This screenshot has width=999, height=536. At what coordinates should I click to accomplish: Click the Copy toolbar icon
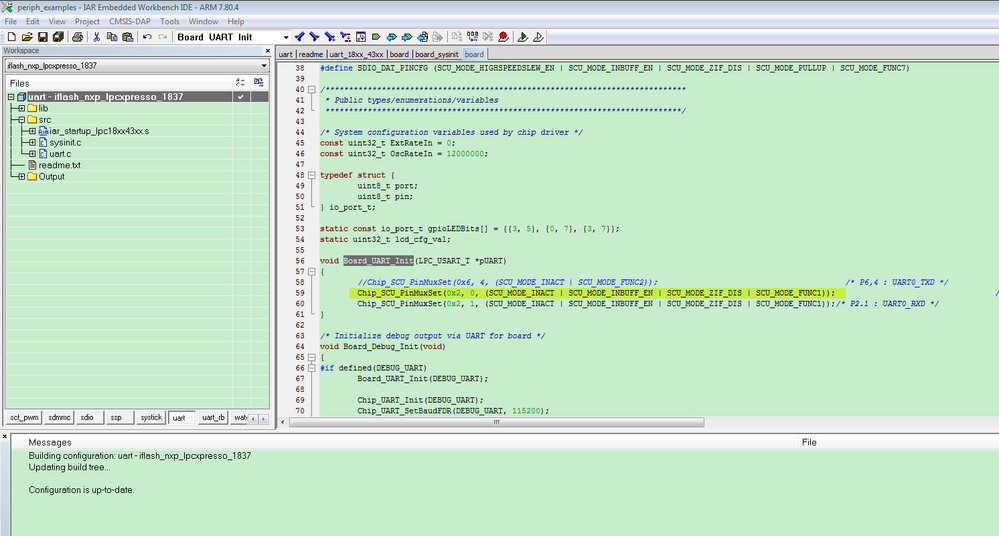112,37
